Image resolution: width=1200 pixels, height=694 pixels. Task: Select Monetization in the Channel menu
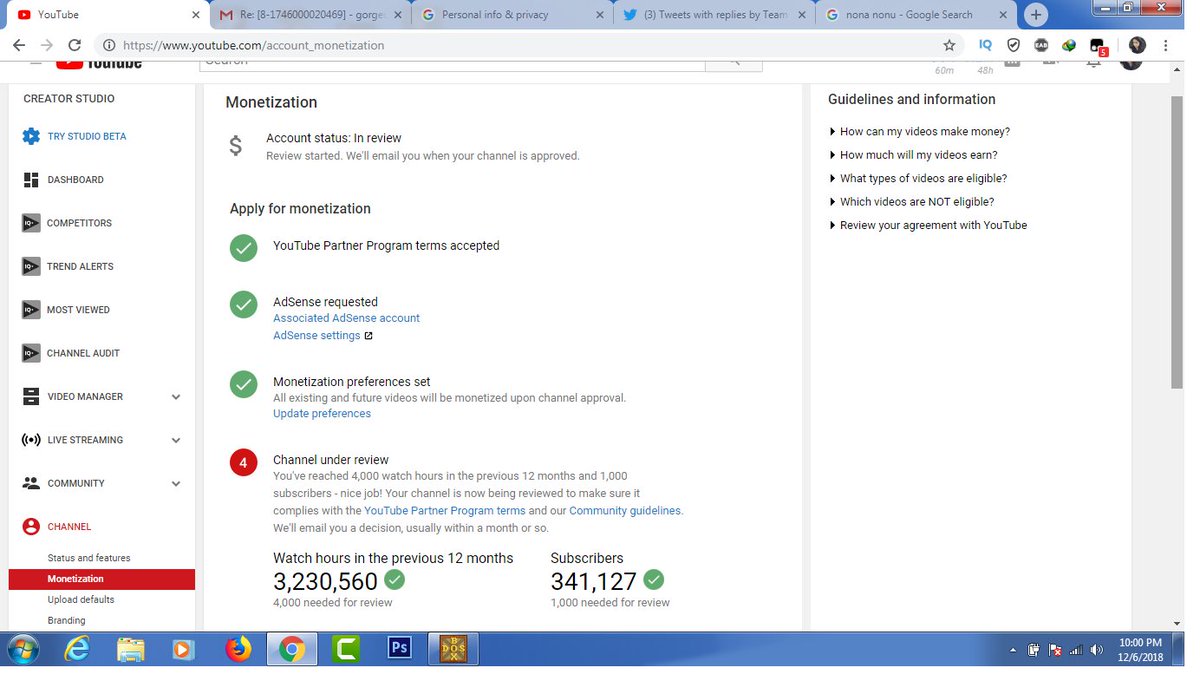click(x=102, y=579)
